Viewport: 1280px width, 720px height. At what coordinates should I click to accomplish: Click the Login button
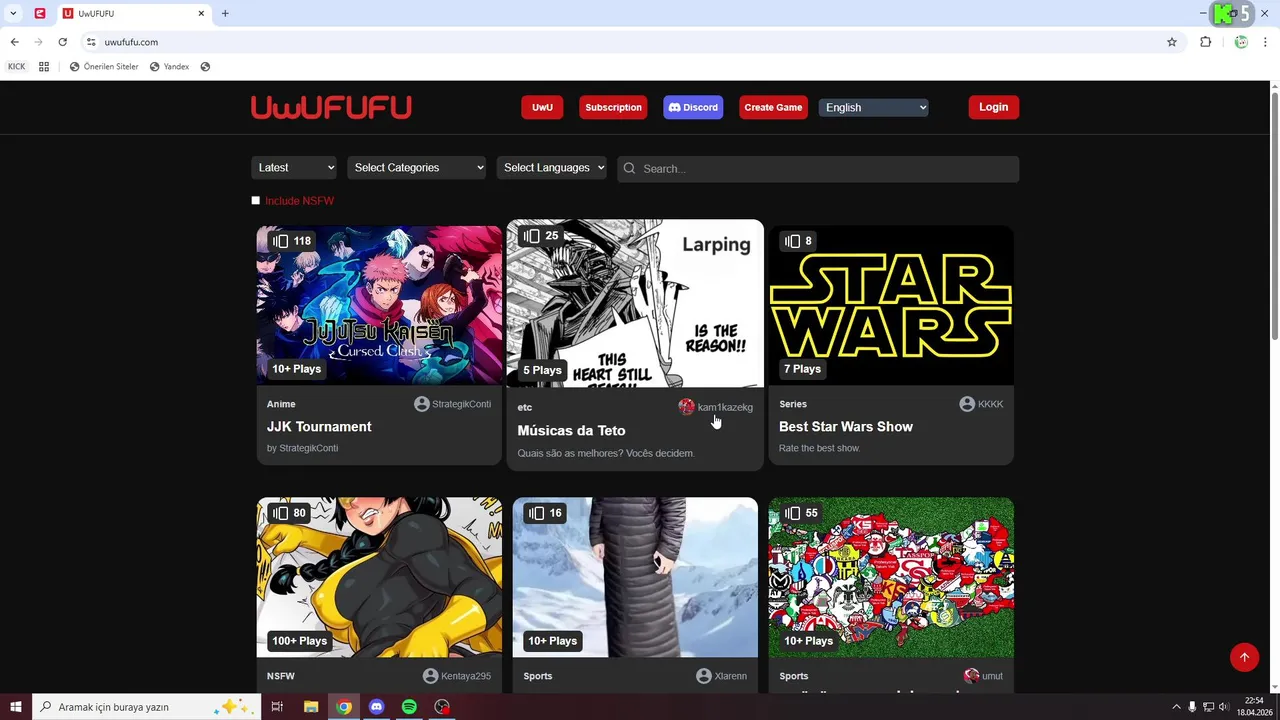[993, 107]
